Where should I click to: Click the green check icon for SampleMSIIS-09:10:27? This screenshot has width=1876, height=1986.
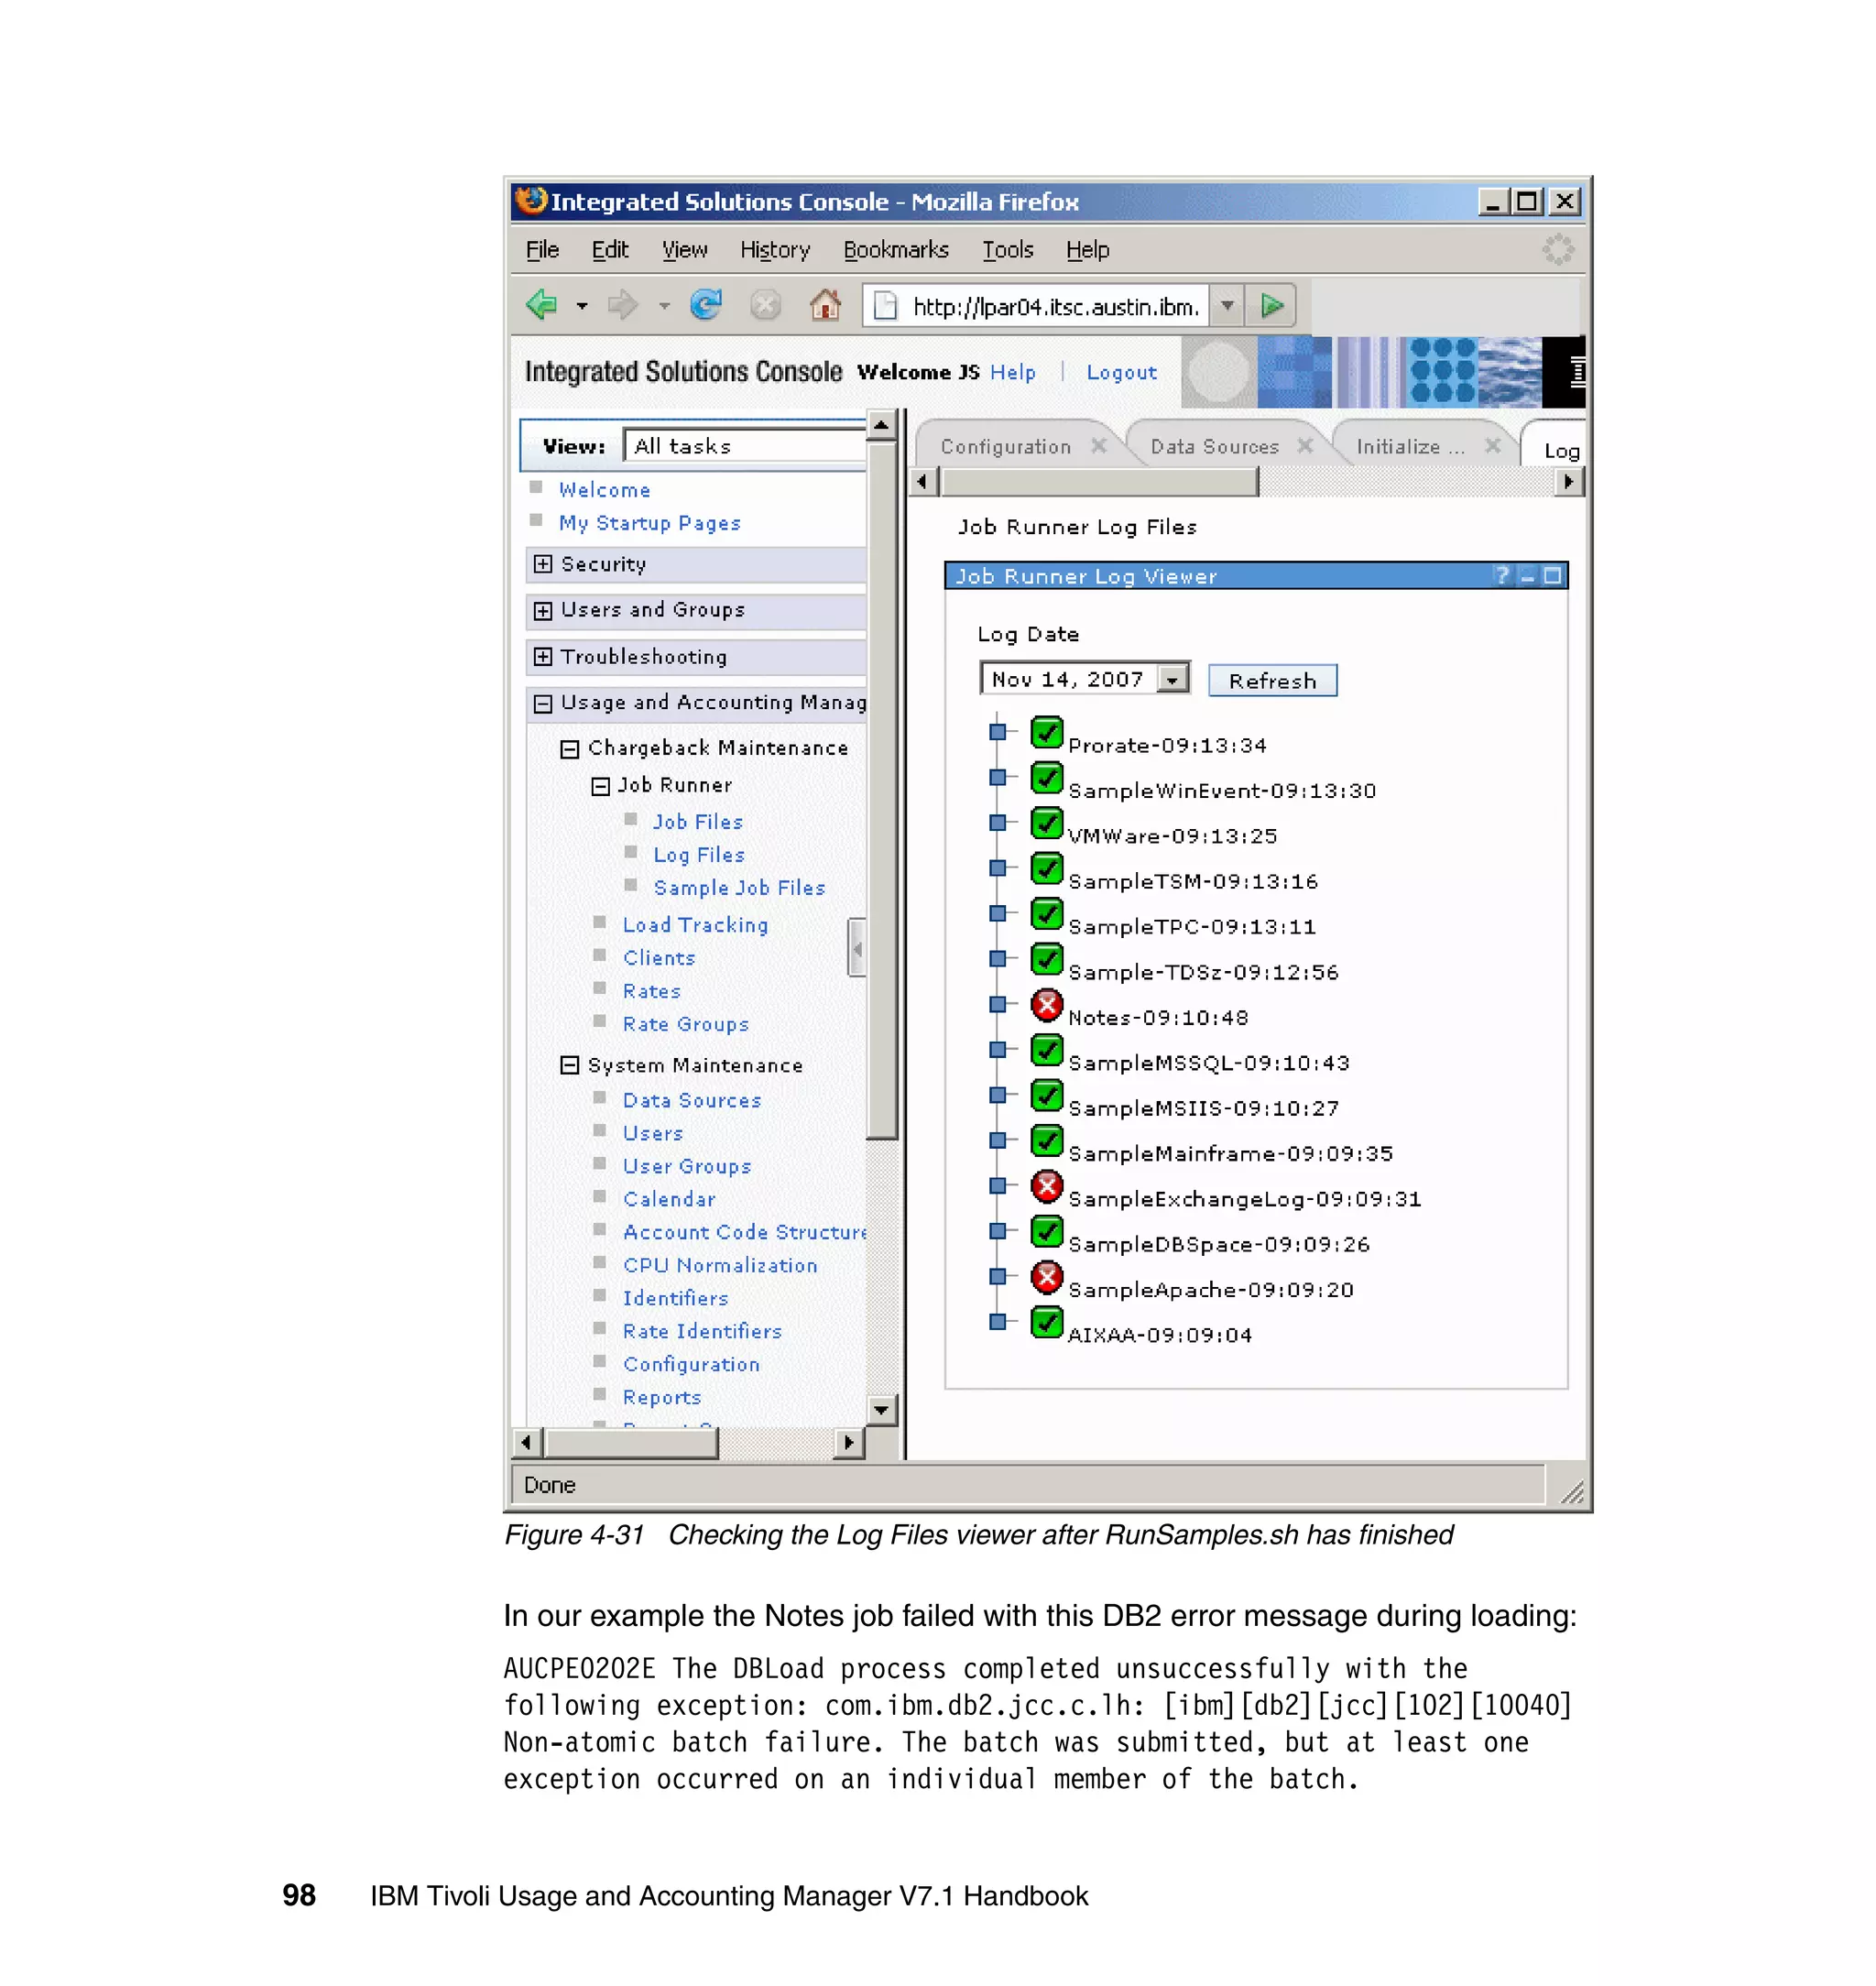1046,1095
